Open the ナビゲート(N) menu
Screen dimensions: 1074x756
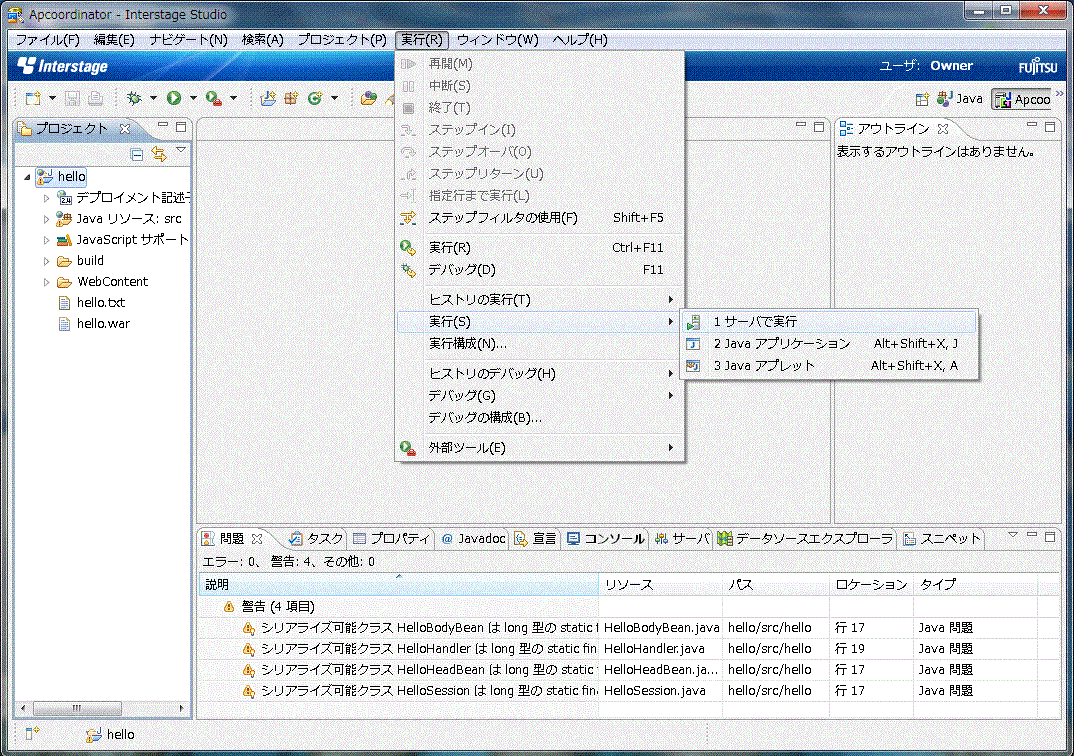[188, 40]
